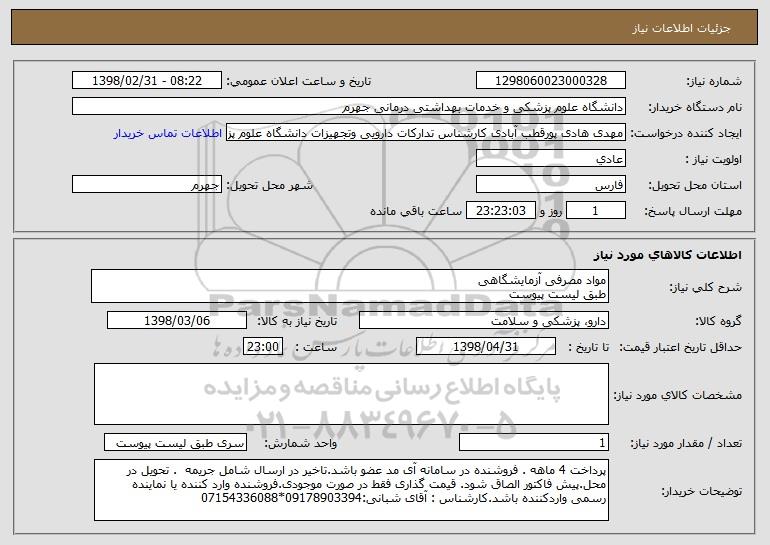Click the buyer notes text box

[x=351, y=490]
